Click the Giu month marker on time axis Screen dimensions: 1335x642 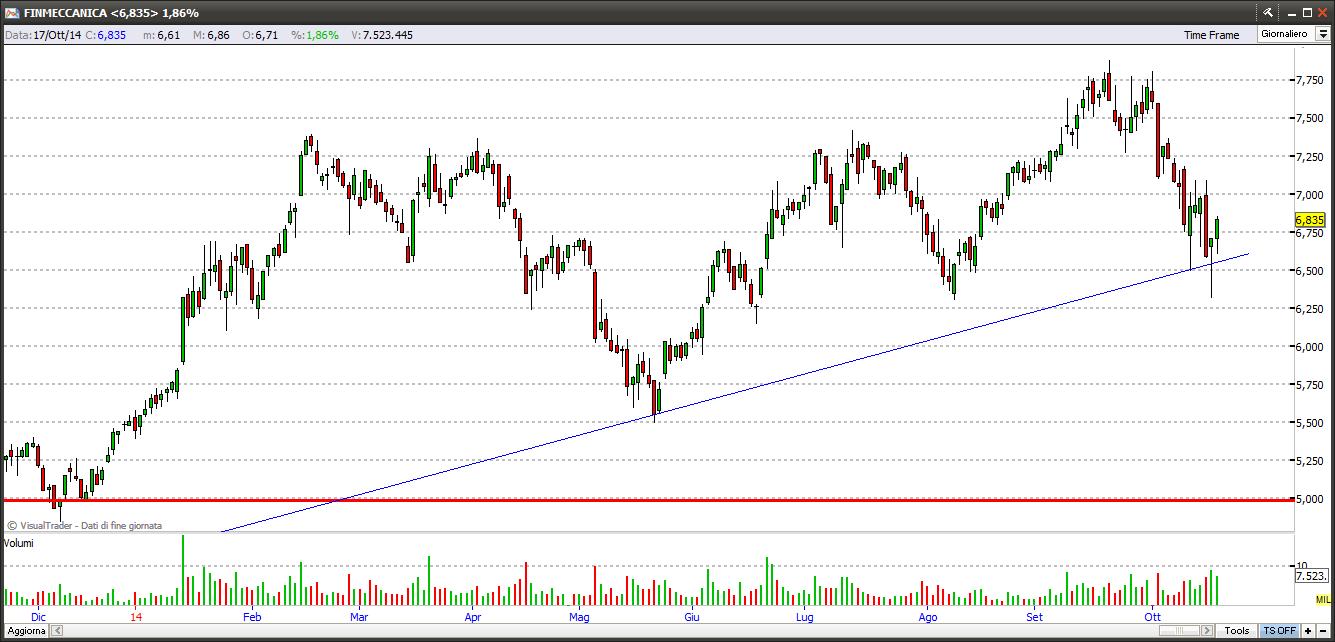[692, 617]
